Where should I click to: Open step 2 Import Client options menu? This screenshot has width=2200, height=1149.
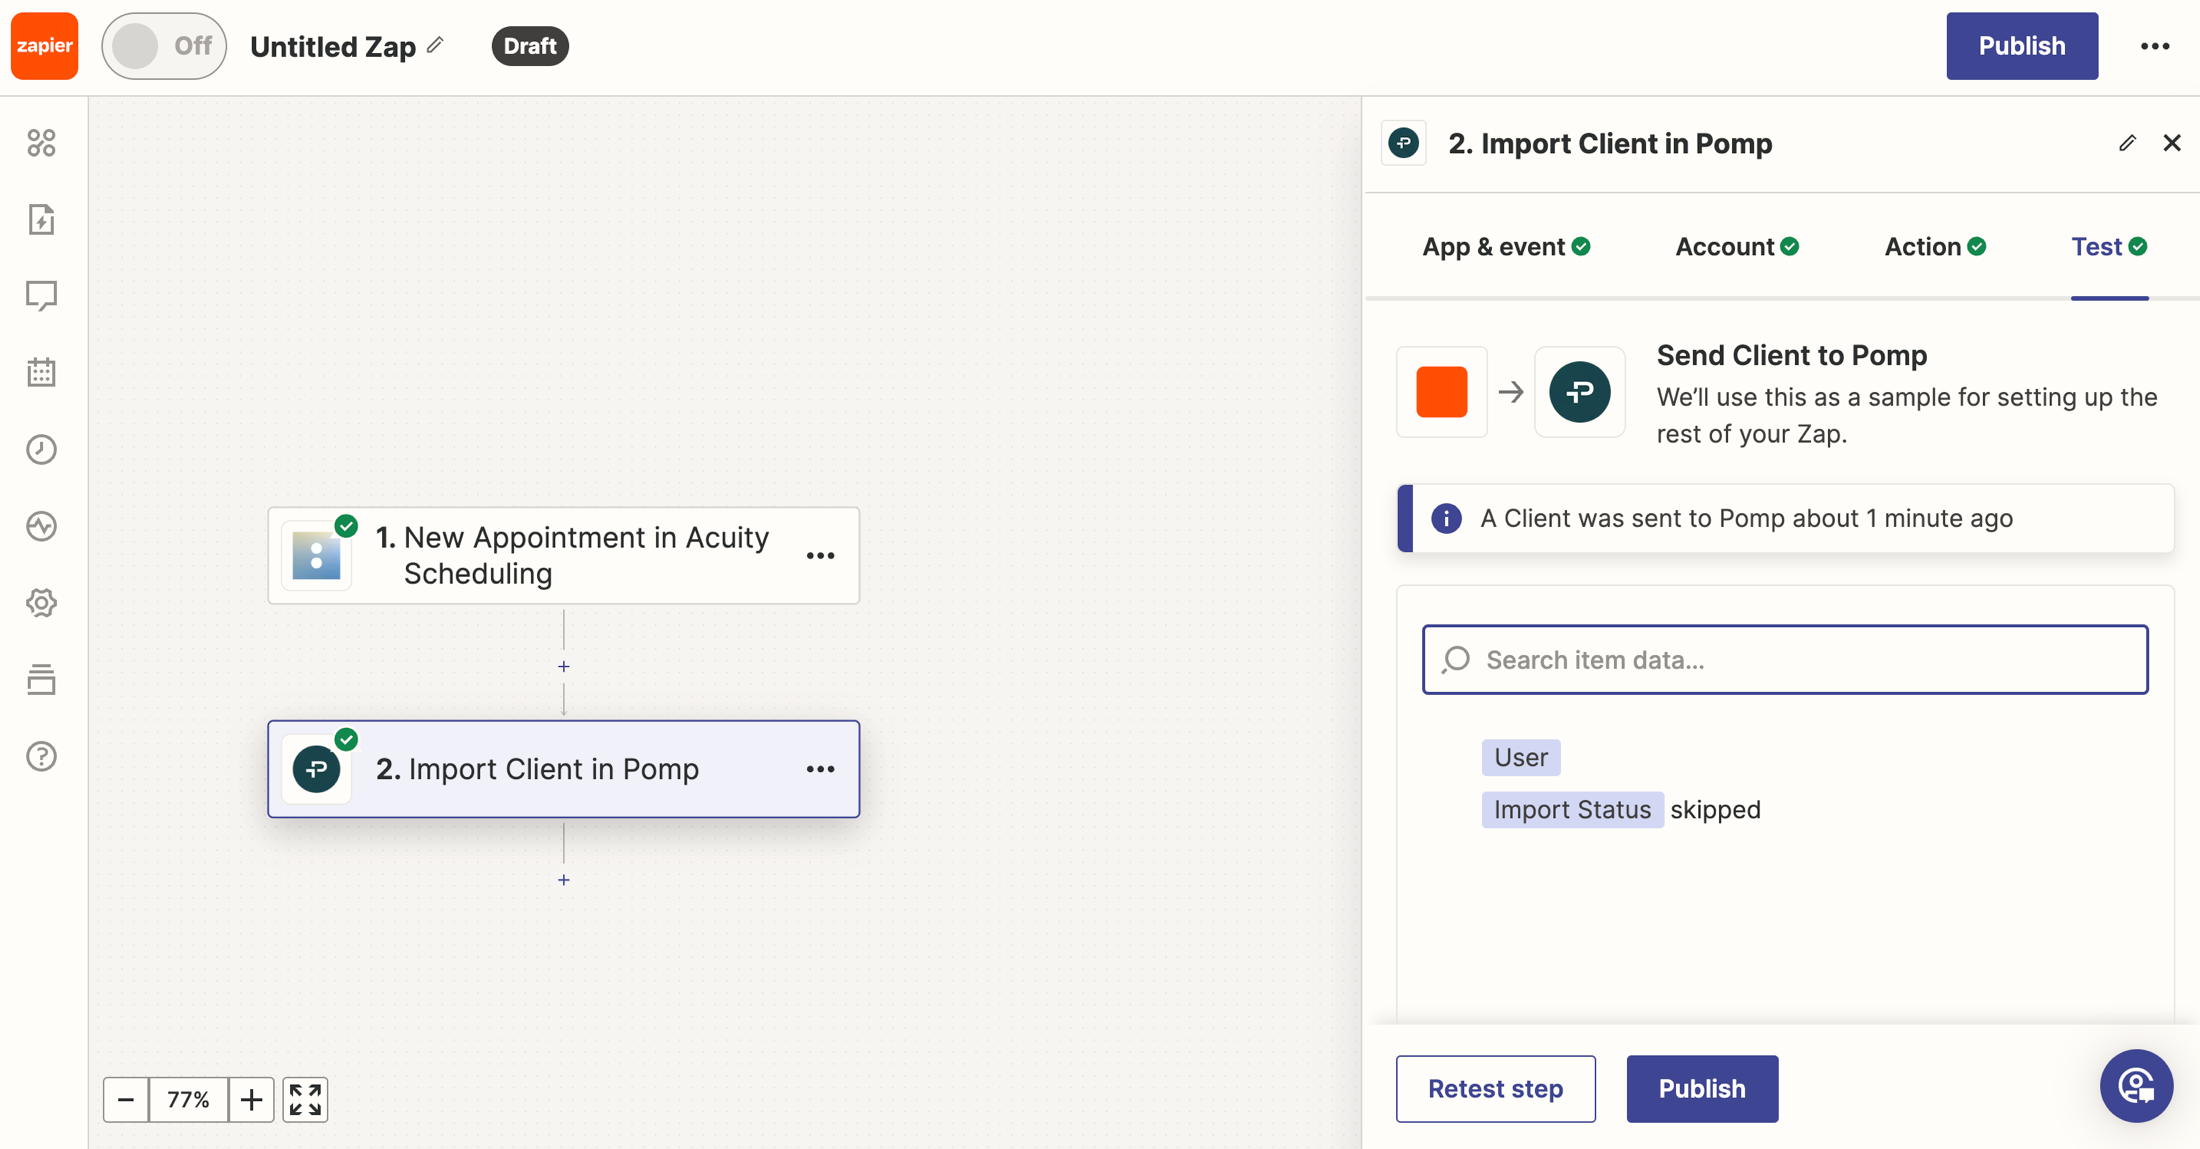820,769
